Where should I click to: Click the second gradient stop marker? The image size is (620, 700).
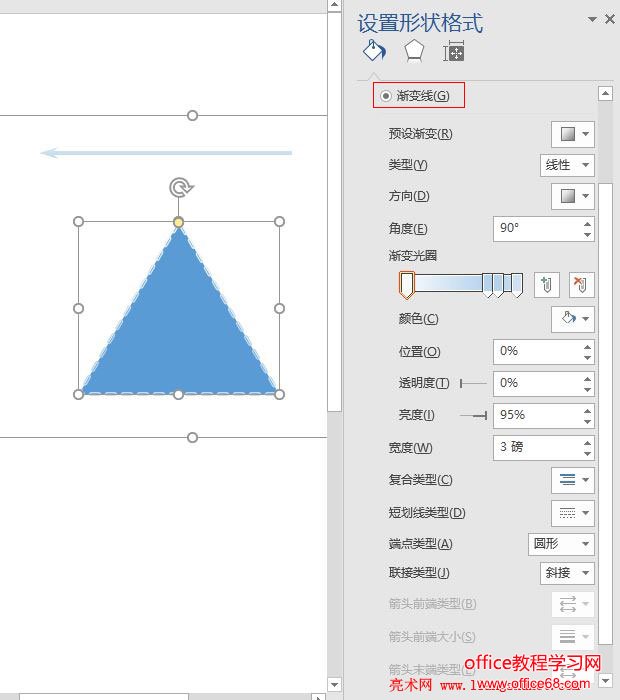click(488, 285)
